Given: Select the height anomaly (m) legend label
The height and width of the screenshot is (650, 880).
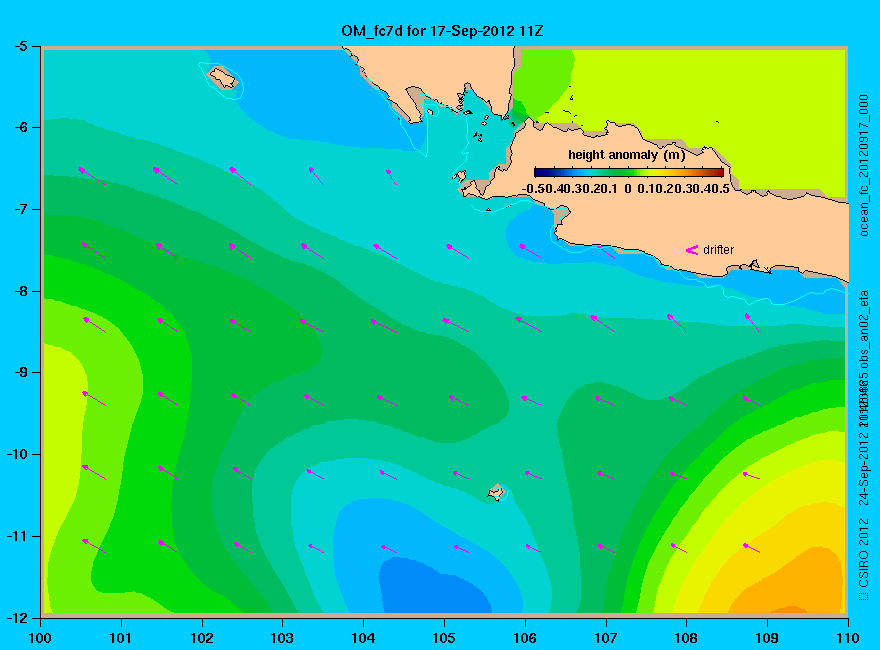Looking at the screenshot, I should click(626, 155).
